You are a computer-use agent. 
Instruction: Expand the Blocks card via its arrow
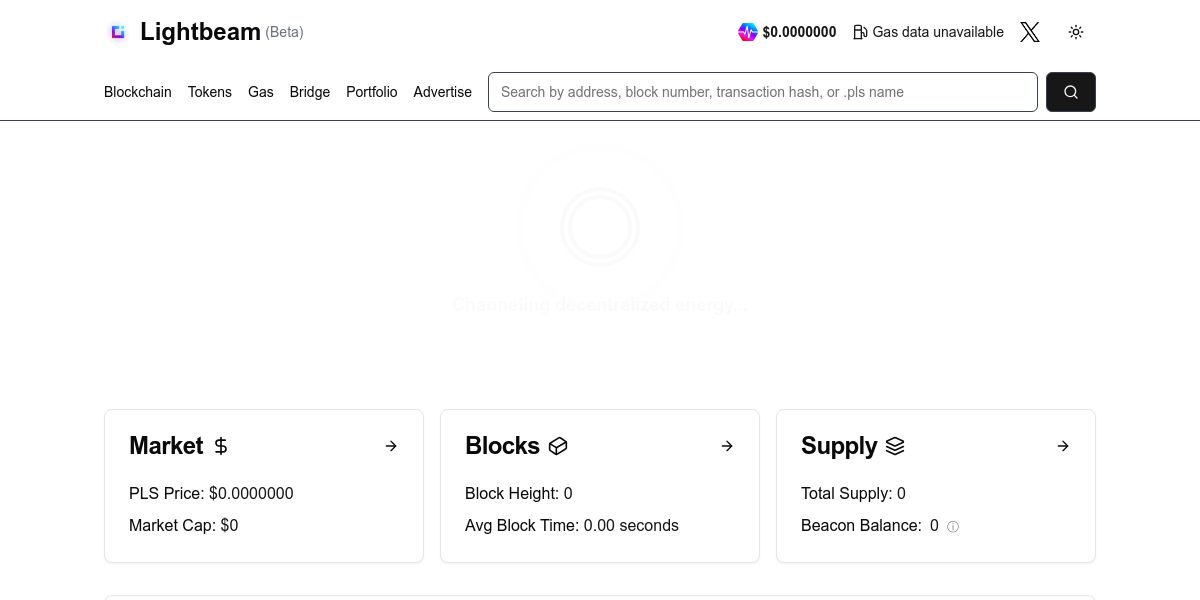point(727,446)
